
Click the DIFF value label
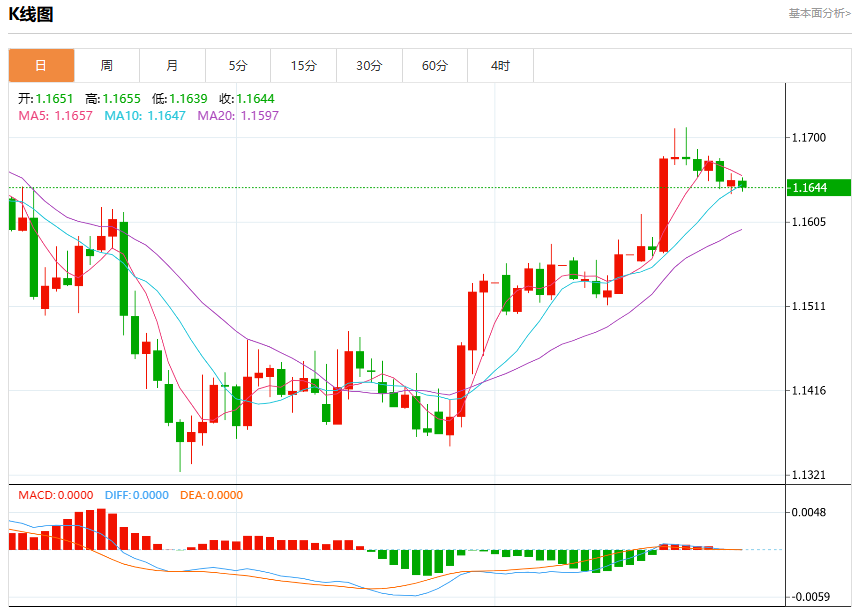click(136, 495)
